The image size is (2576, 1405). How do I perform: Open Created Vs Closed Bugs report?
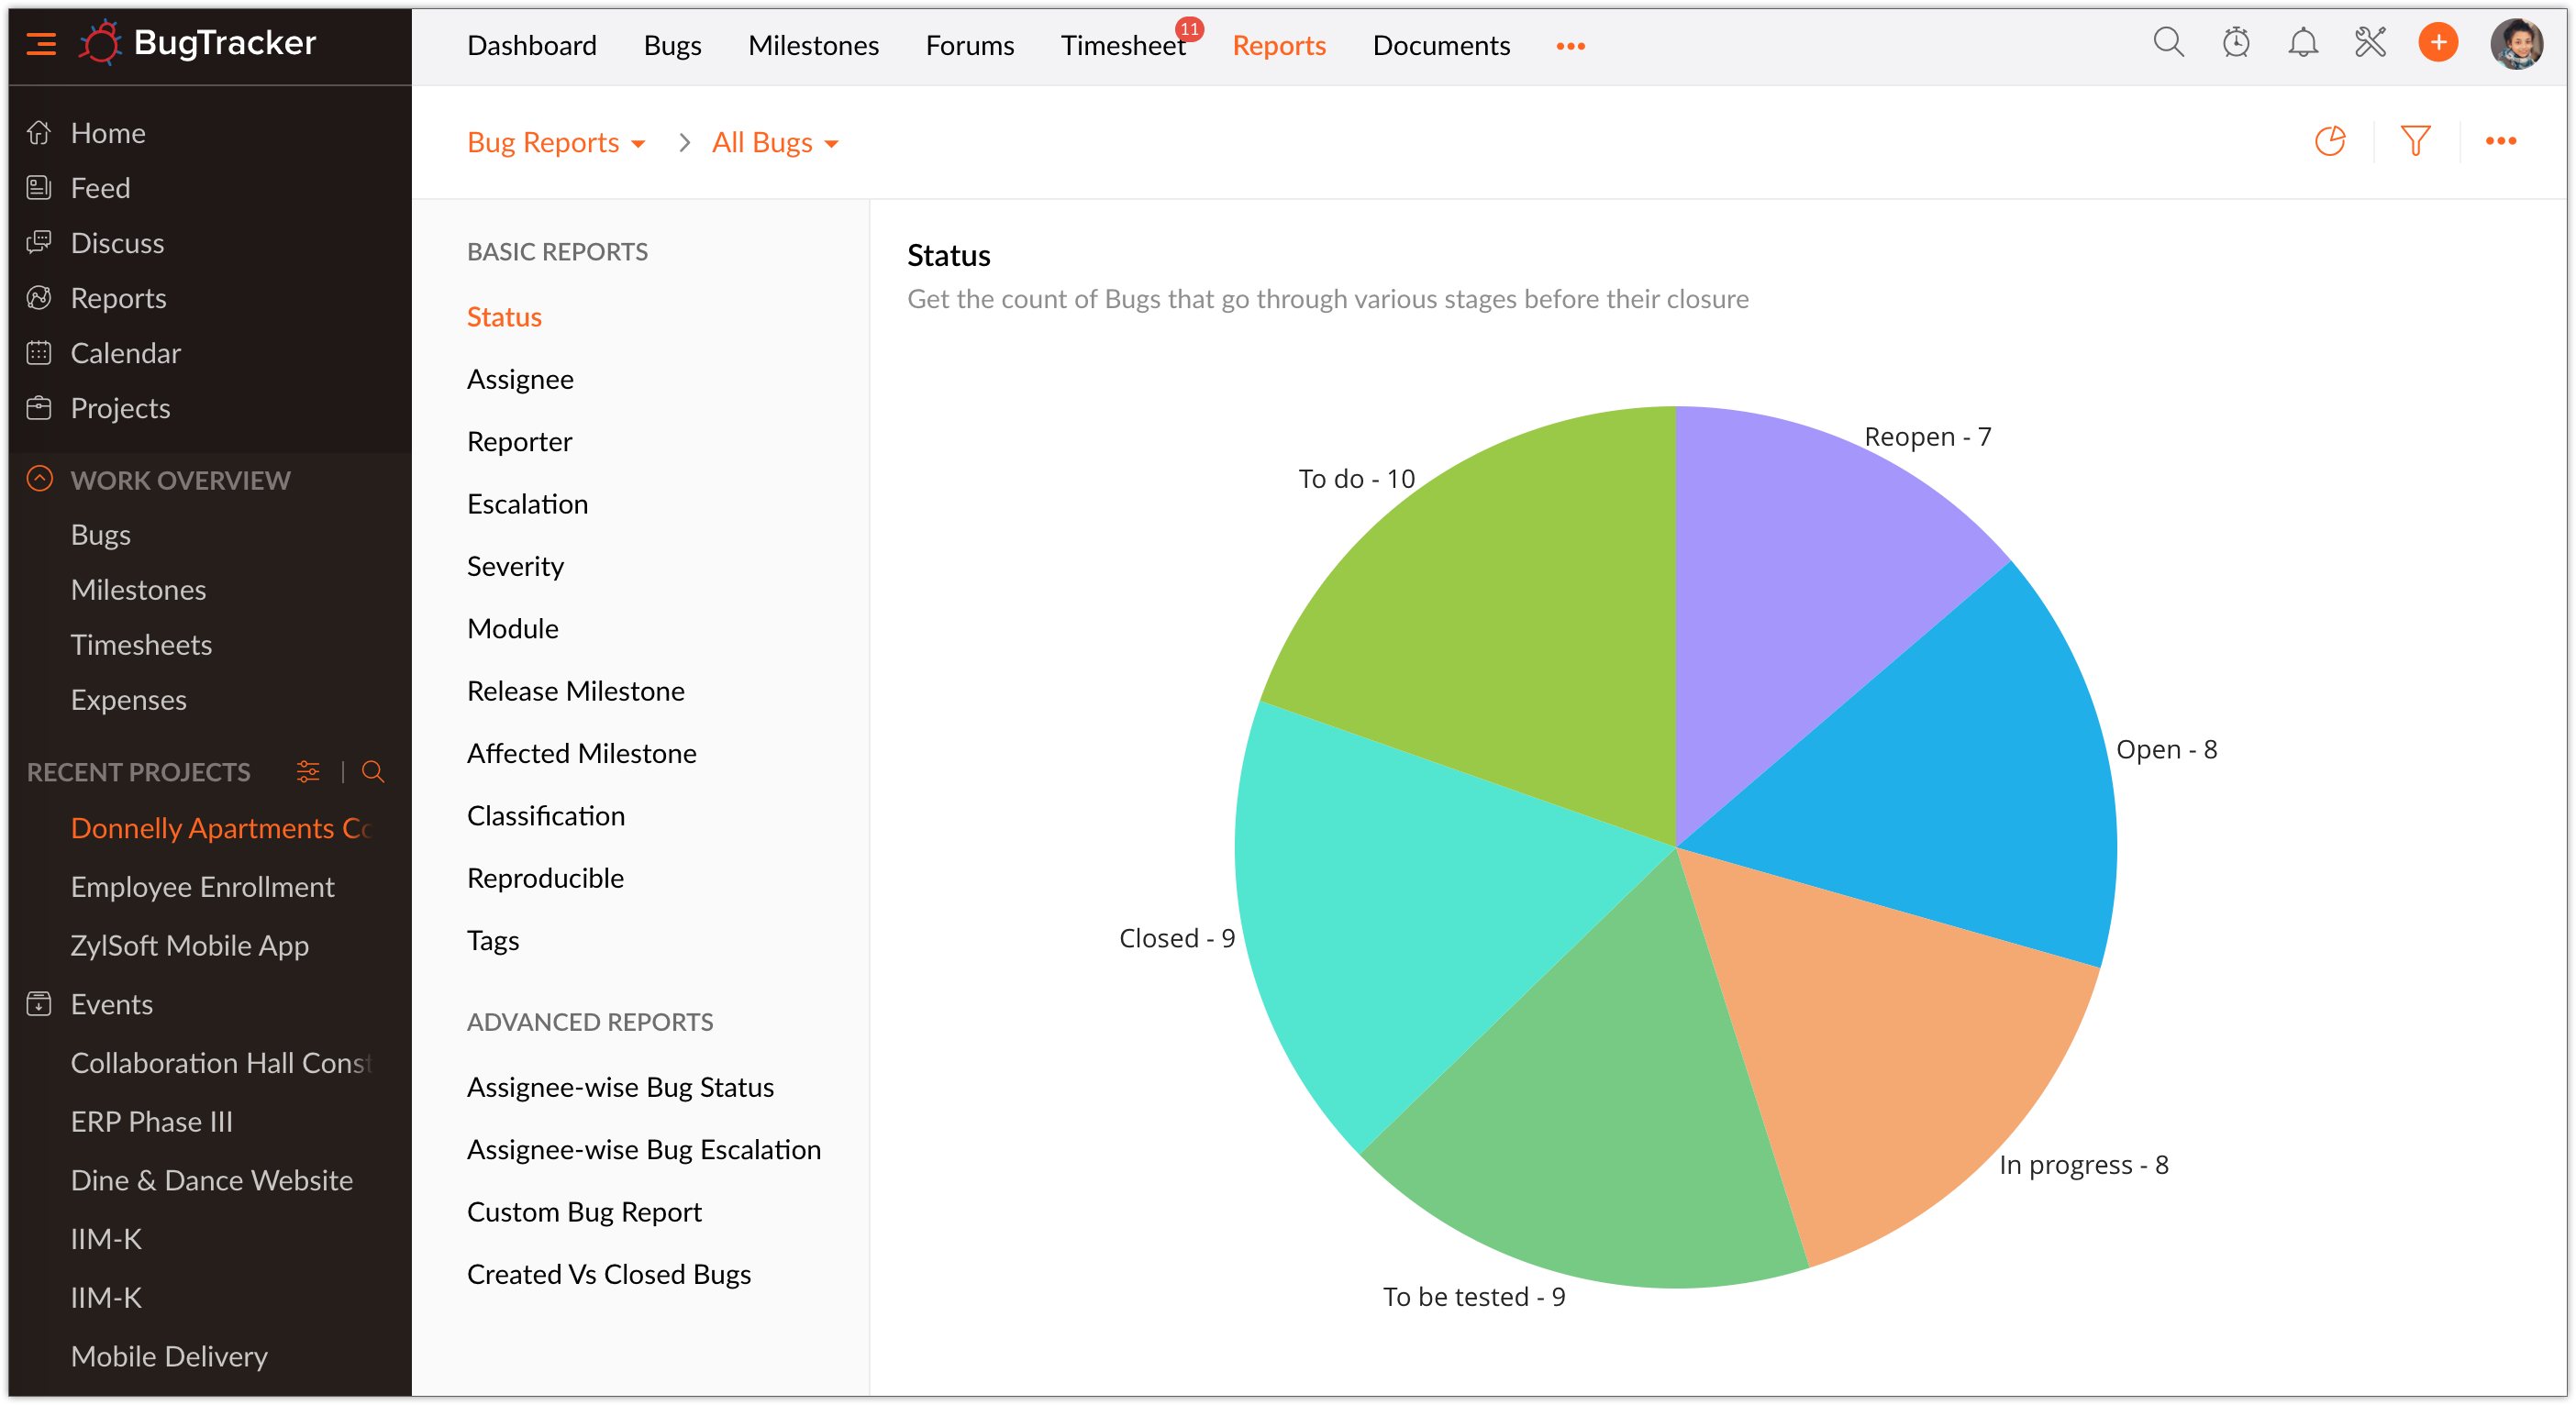pyautogui.click(x=608, y=1275)
